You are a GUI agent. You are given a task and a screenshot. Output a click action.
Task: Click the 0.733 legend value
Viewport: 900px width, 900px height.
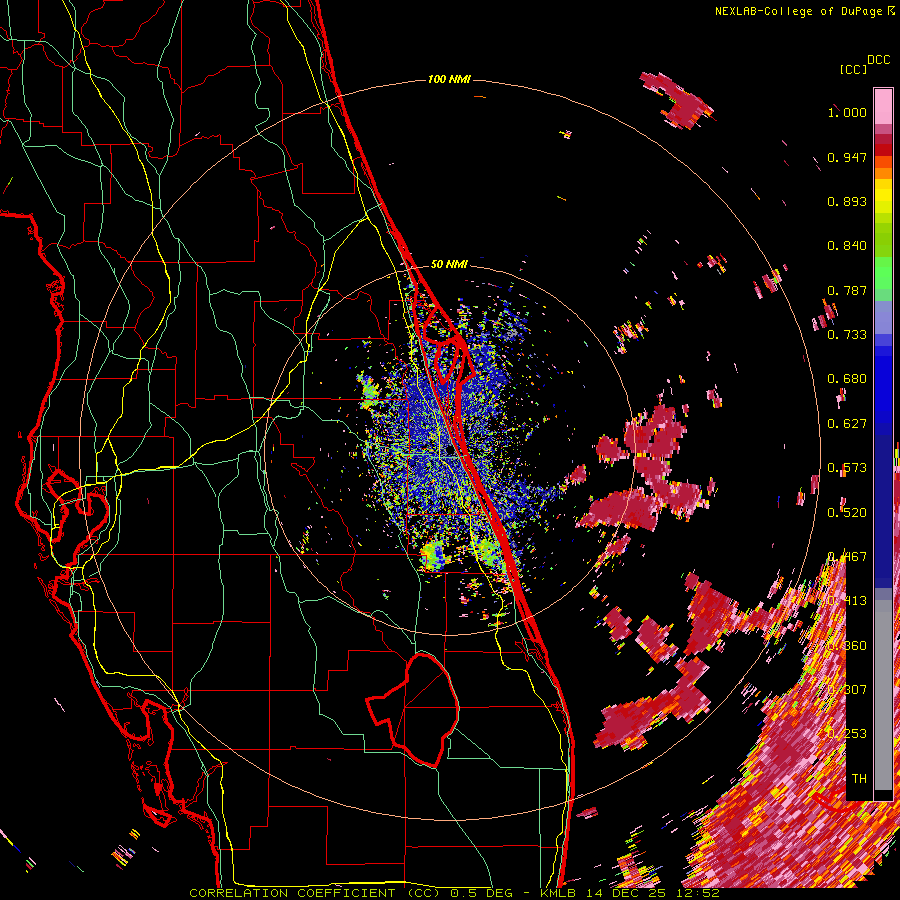(x=847, y=335)
